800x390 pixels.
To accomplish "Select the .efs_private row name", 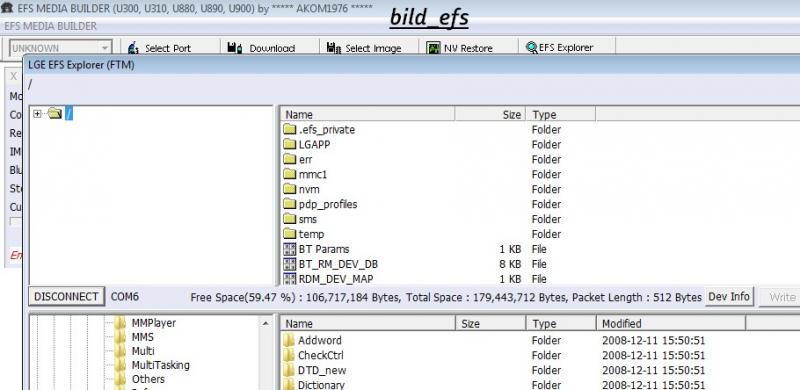I will point(327,130).
